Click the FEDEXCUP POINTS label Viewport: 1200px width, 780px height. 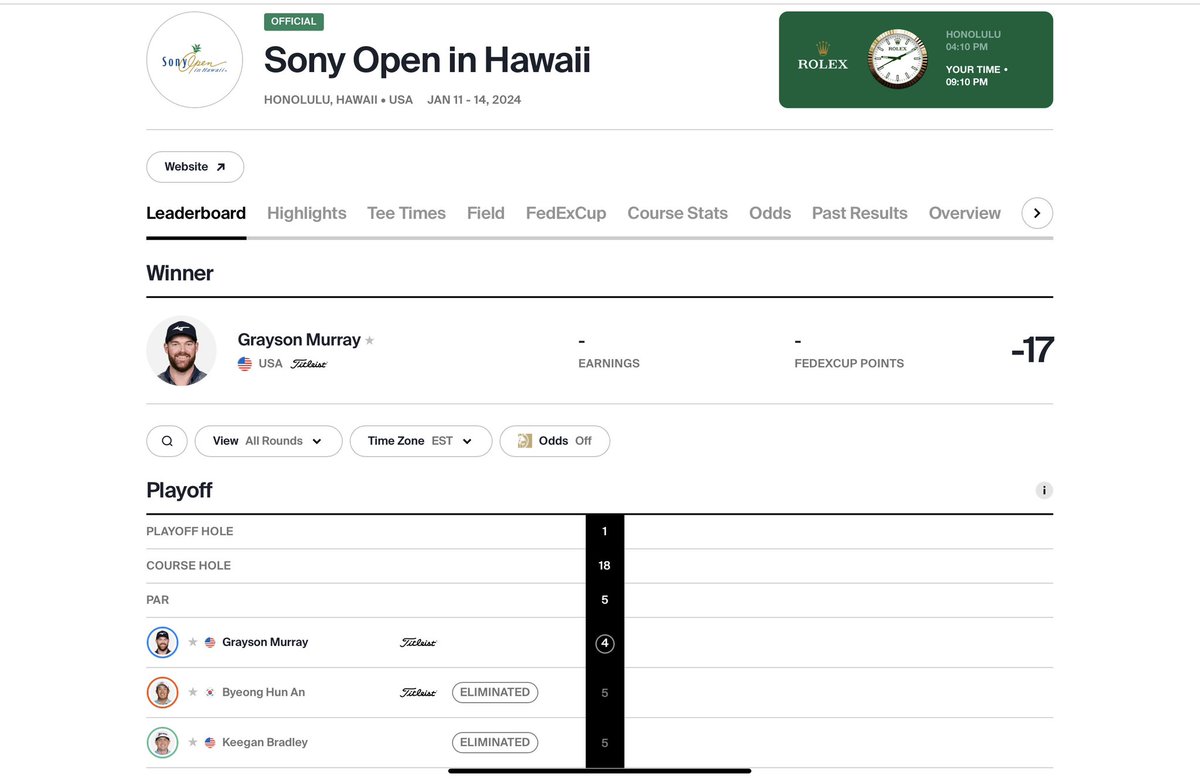(x=849, y=364)
